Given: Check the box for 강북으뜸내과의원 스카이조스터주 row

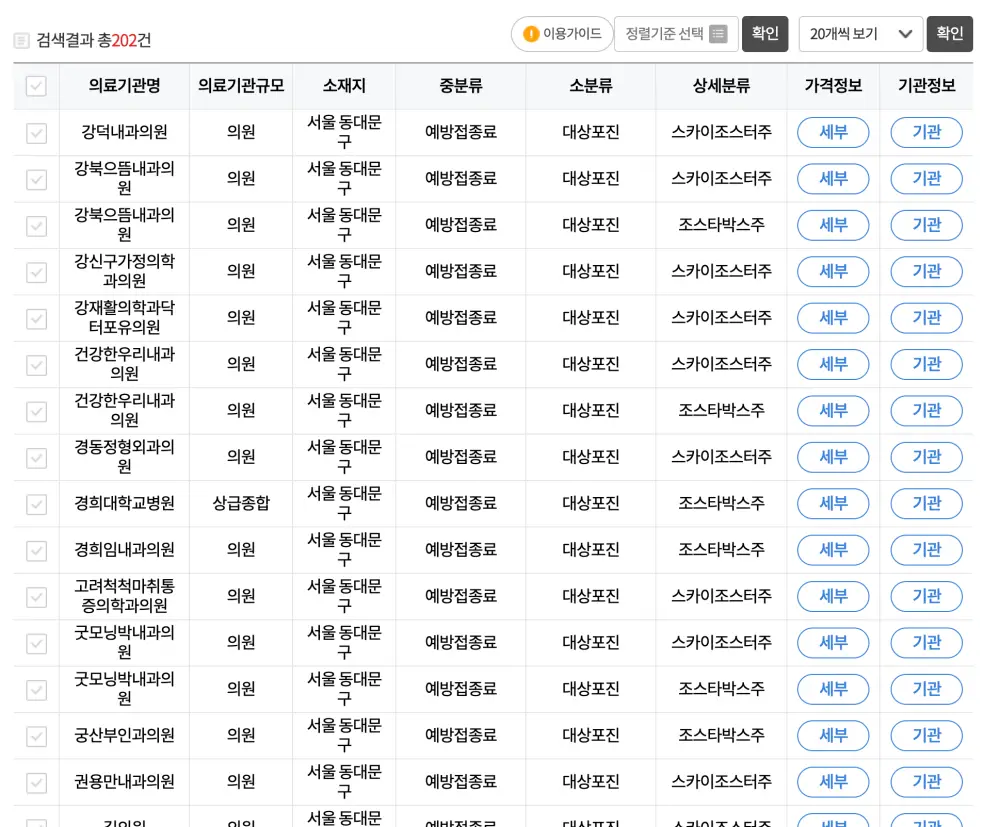Looking at the screenshot, I should tap(36, 180).
